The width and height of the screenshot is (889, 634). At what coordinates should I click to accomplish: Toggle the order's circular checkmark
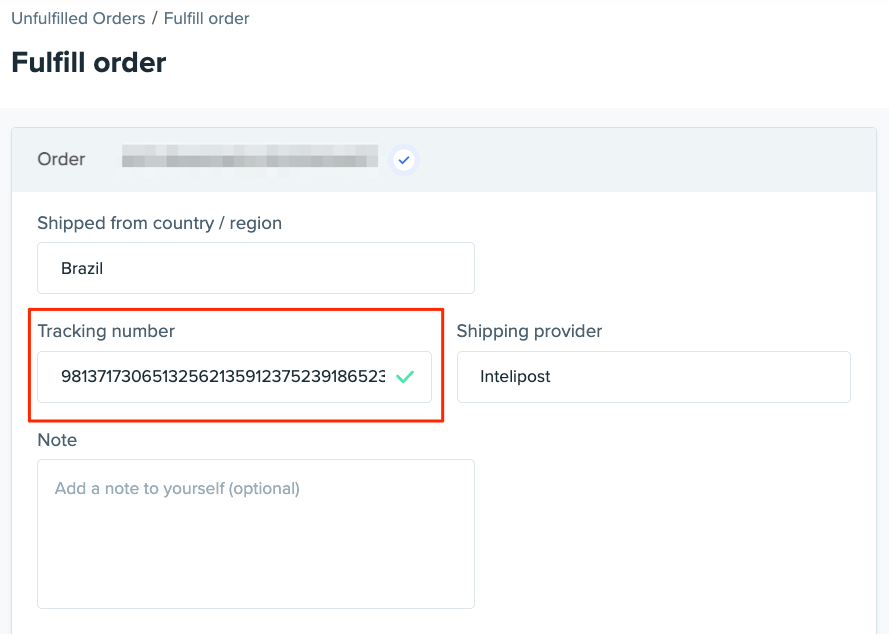(x=404, y=159)
